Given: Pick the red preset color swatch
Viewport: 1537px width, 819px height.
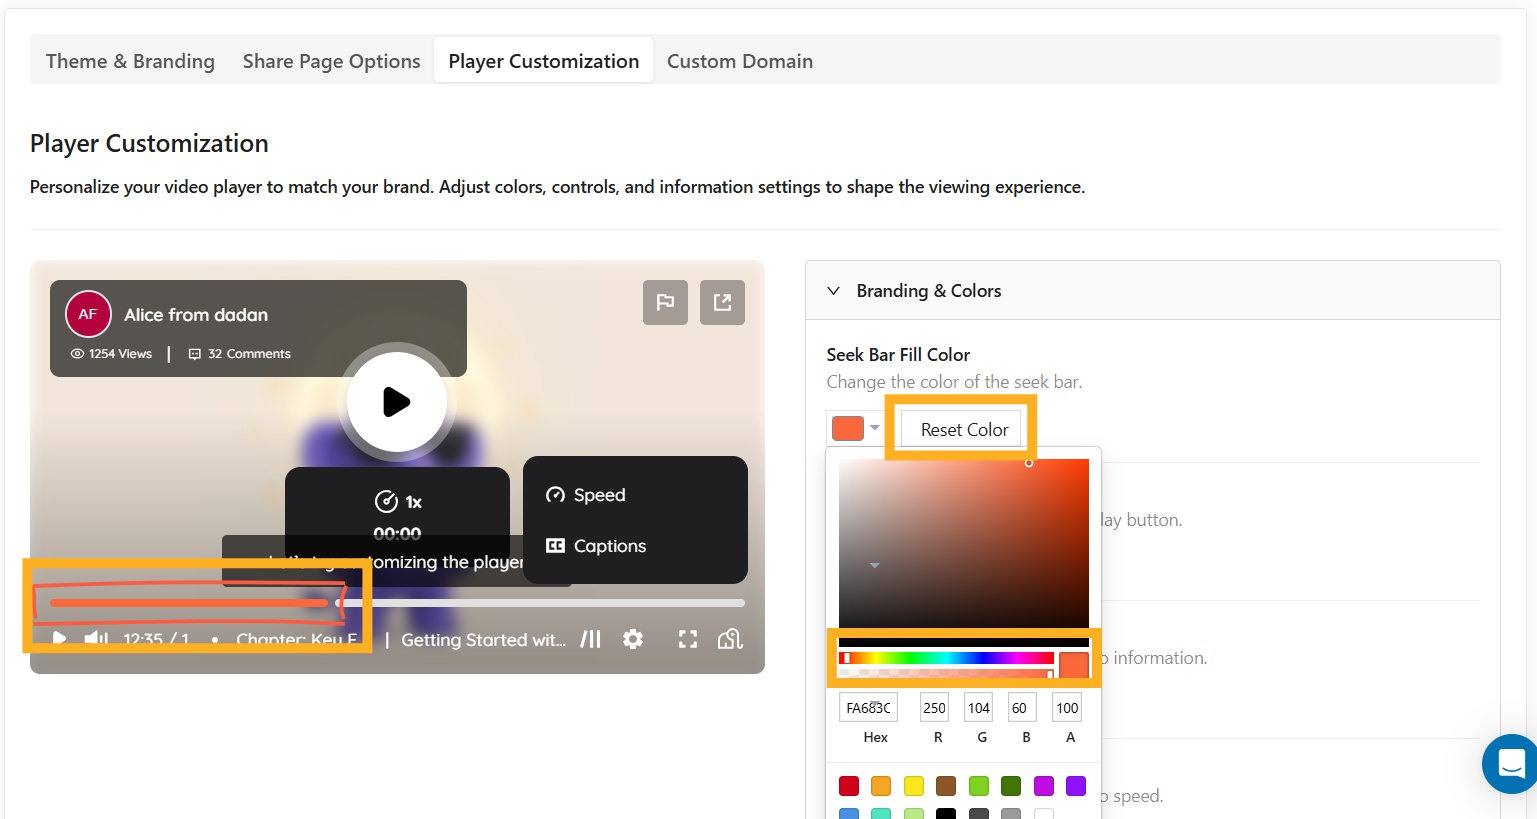Looking at the screenshot, I should (848, 786).
